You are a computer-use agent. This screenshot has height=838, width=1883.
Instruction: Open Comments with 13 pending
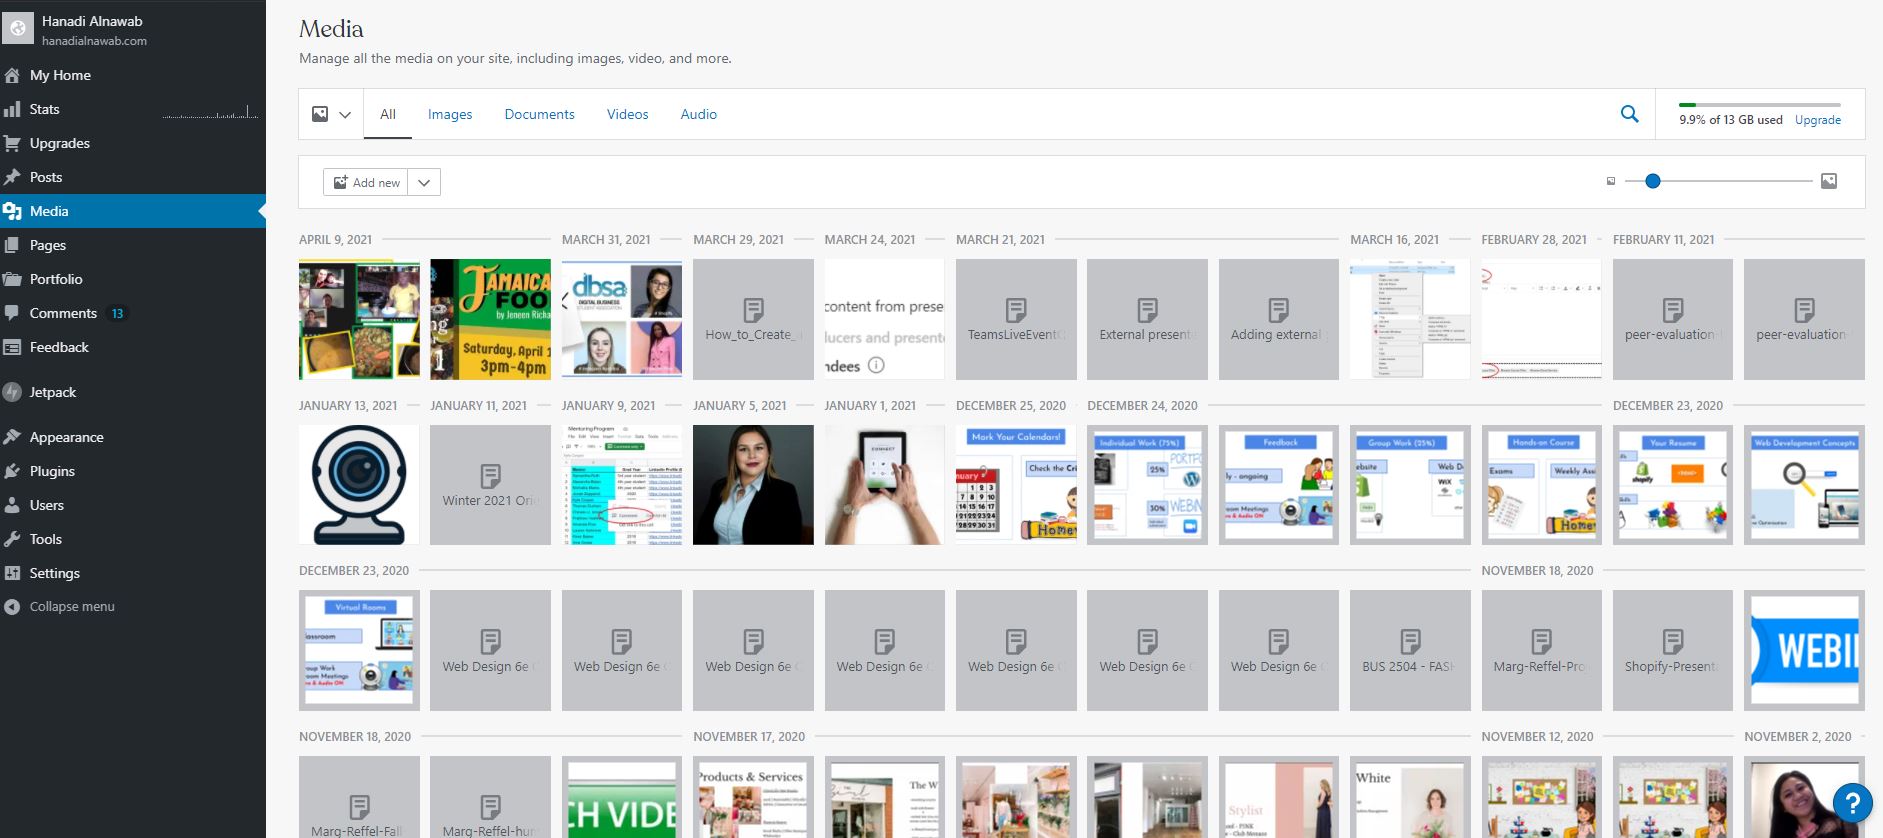[x=63, y=313]
